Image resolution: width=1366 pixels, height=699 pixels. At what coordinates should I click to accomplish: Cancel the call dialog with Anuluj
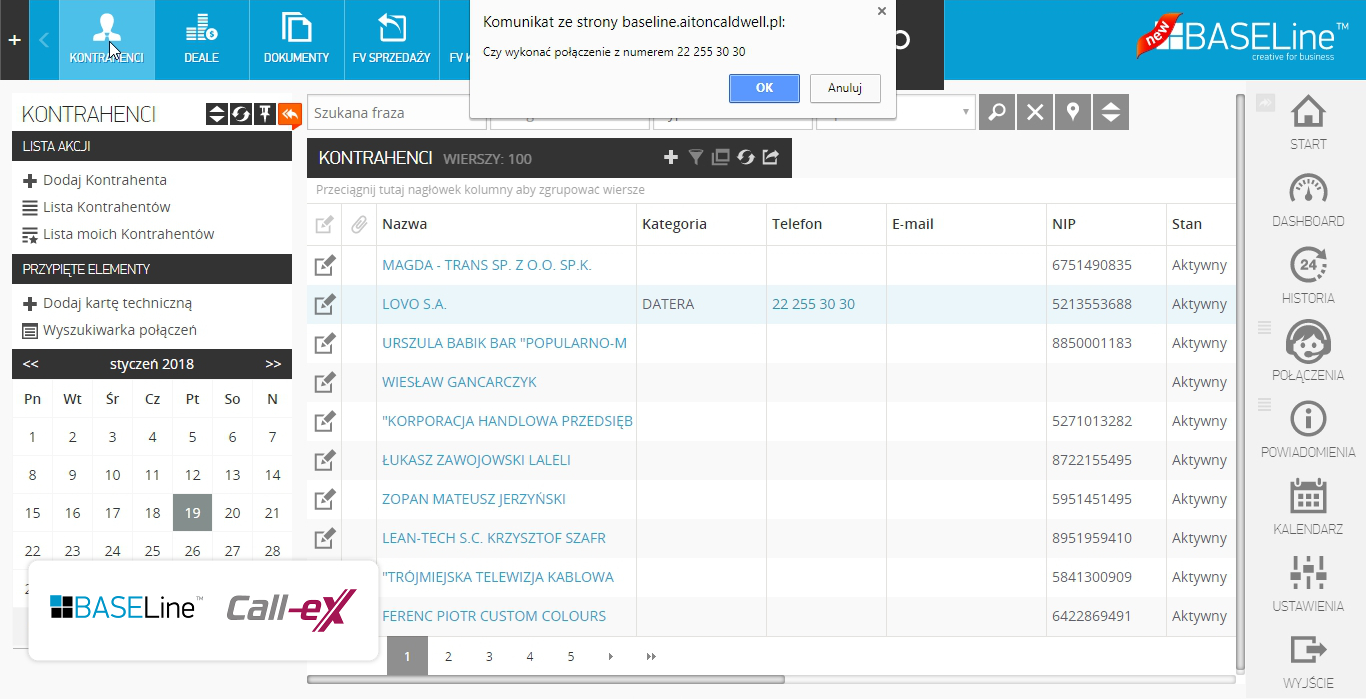point(845,88)
